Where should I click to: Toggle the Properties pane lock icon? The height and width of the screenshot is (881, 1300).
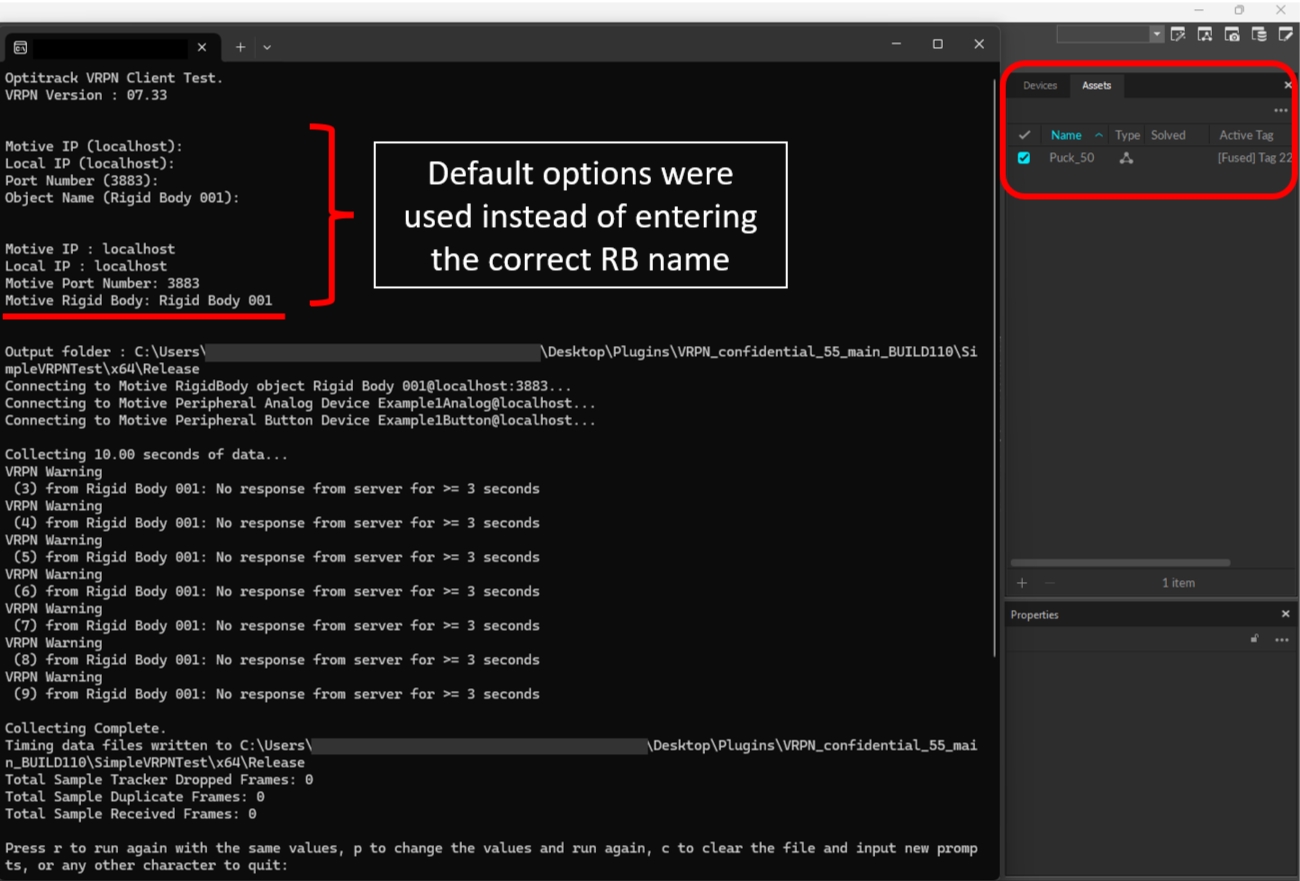(x=1254, y=639)
